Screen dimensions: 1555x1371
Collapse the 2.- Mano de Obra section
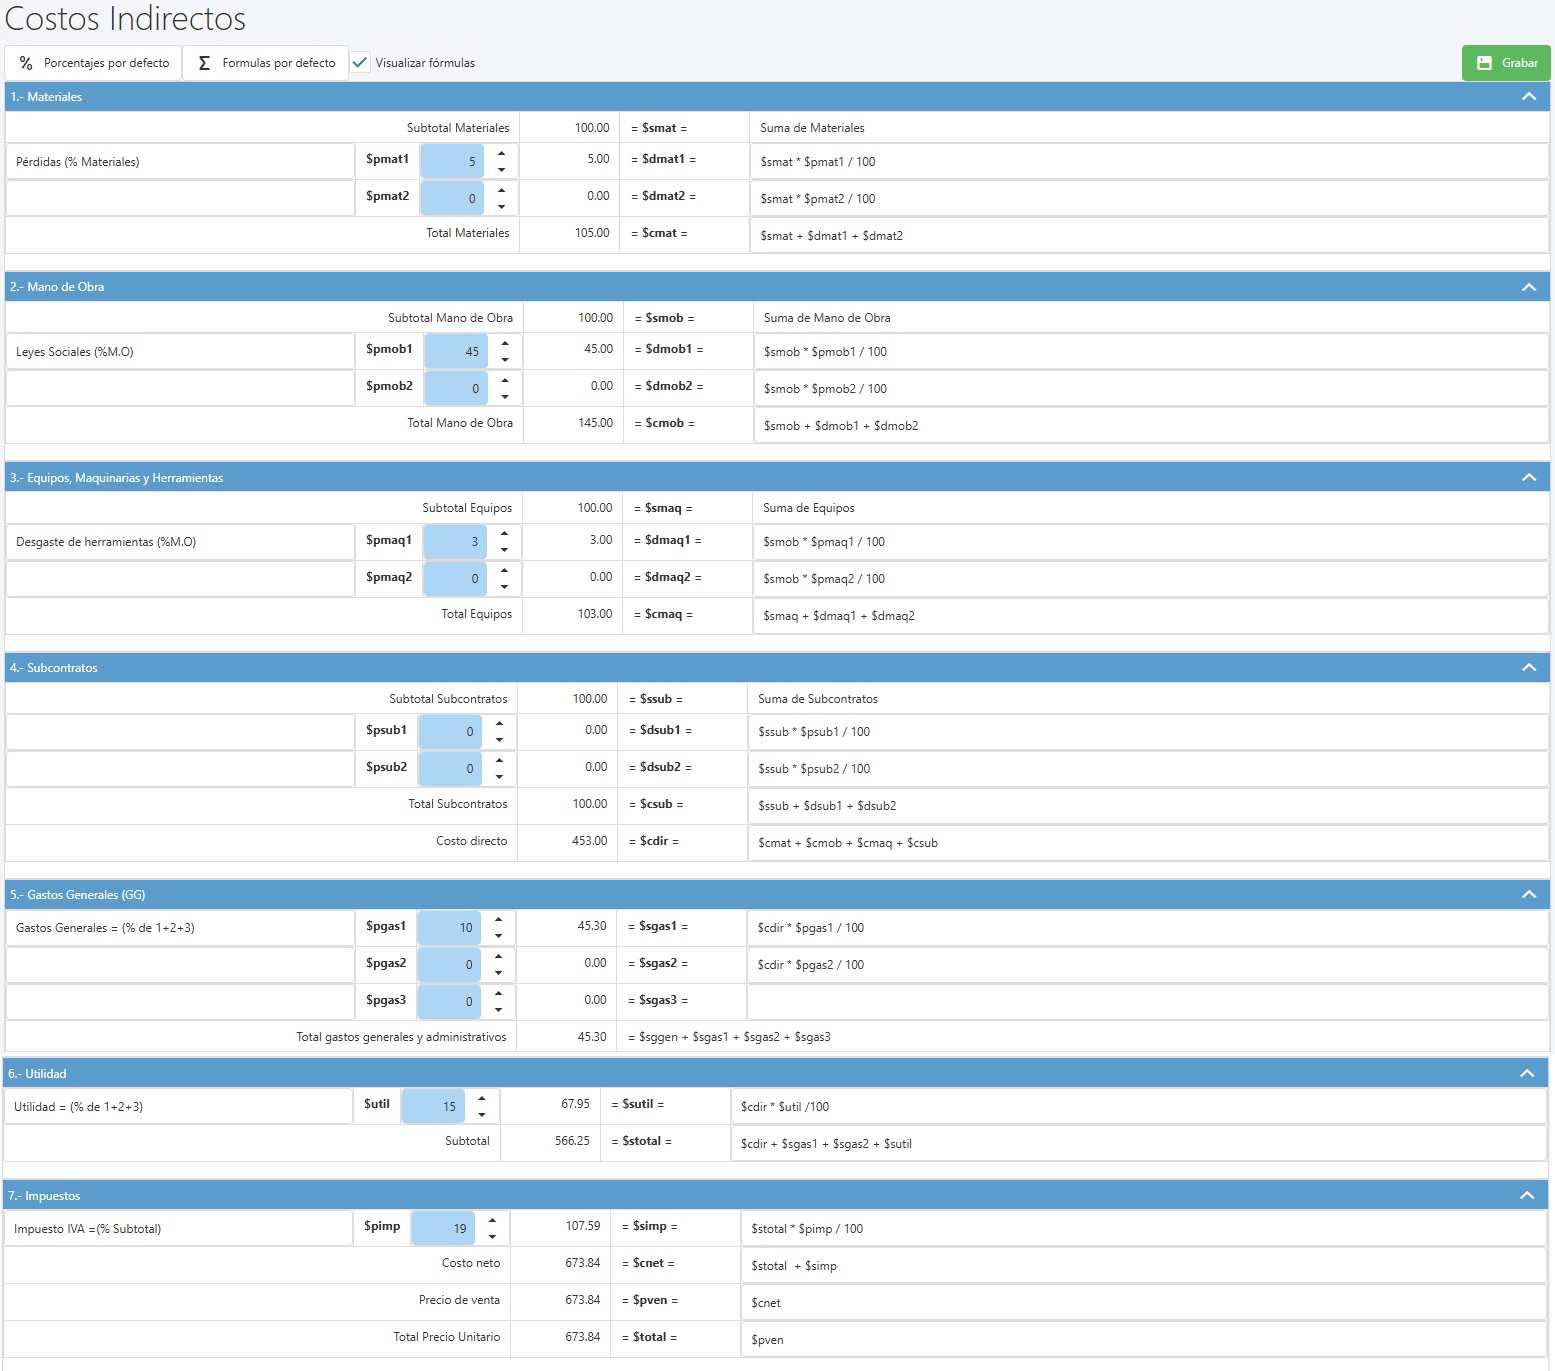(x=1528, y=287)
